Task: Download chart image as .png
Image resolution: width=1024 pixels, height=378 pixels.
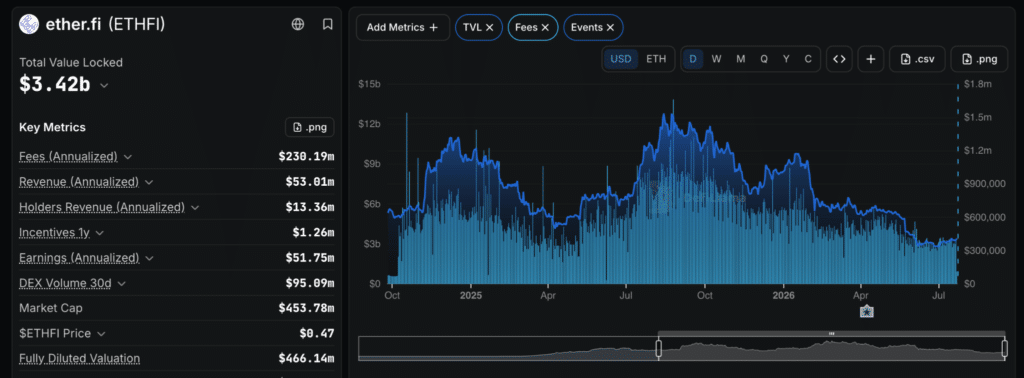Action: click(x=980, y=59)
